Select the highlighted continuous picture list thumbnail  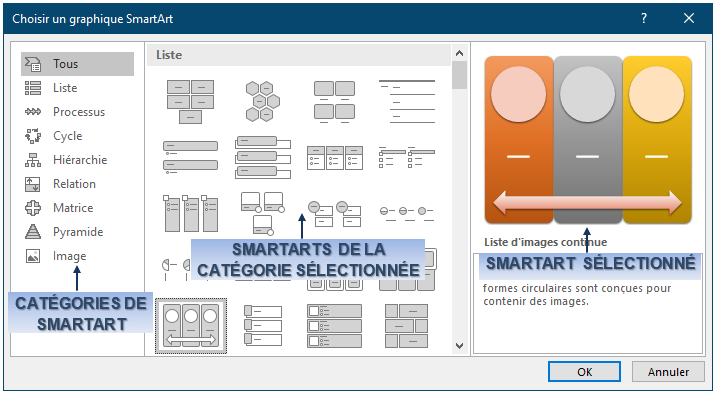coord(191,326)
